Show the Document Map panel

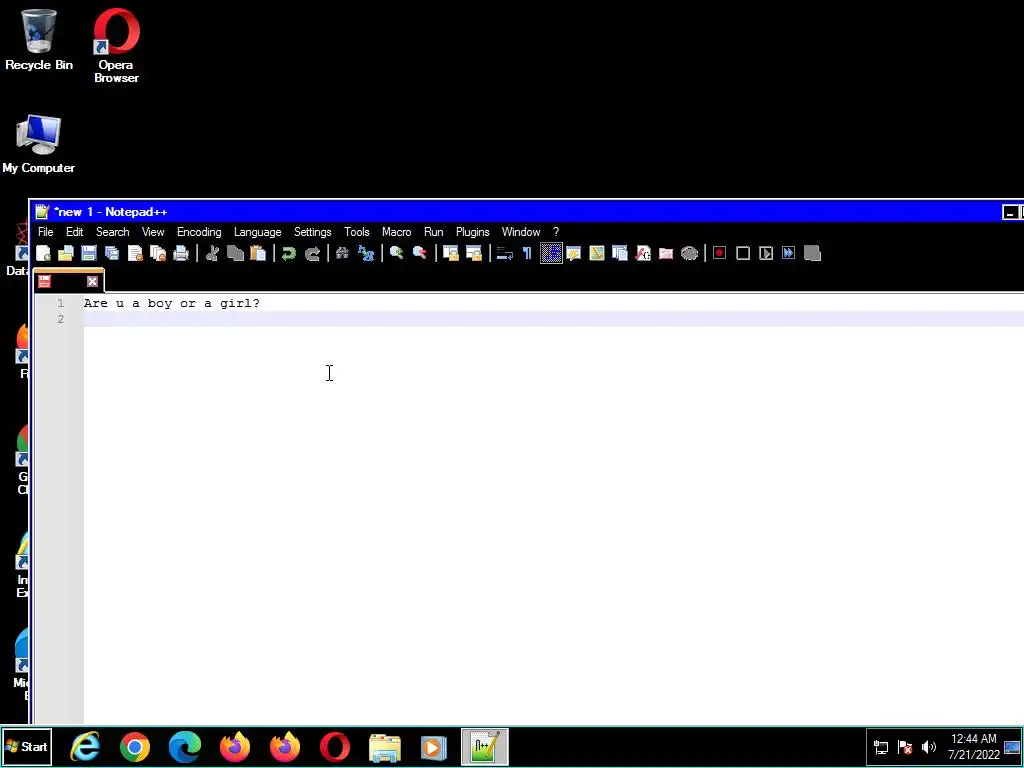597,253
